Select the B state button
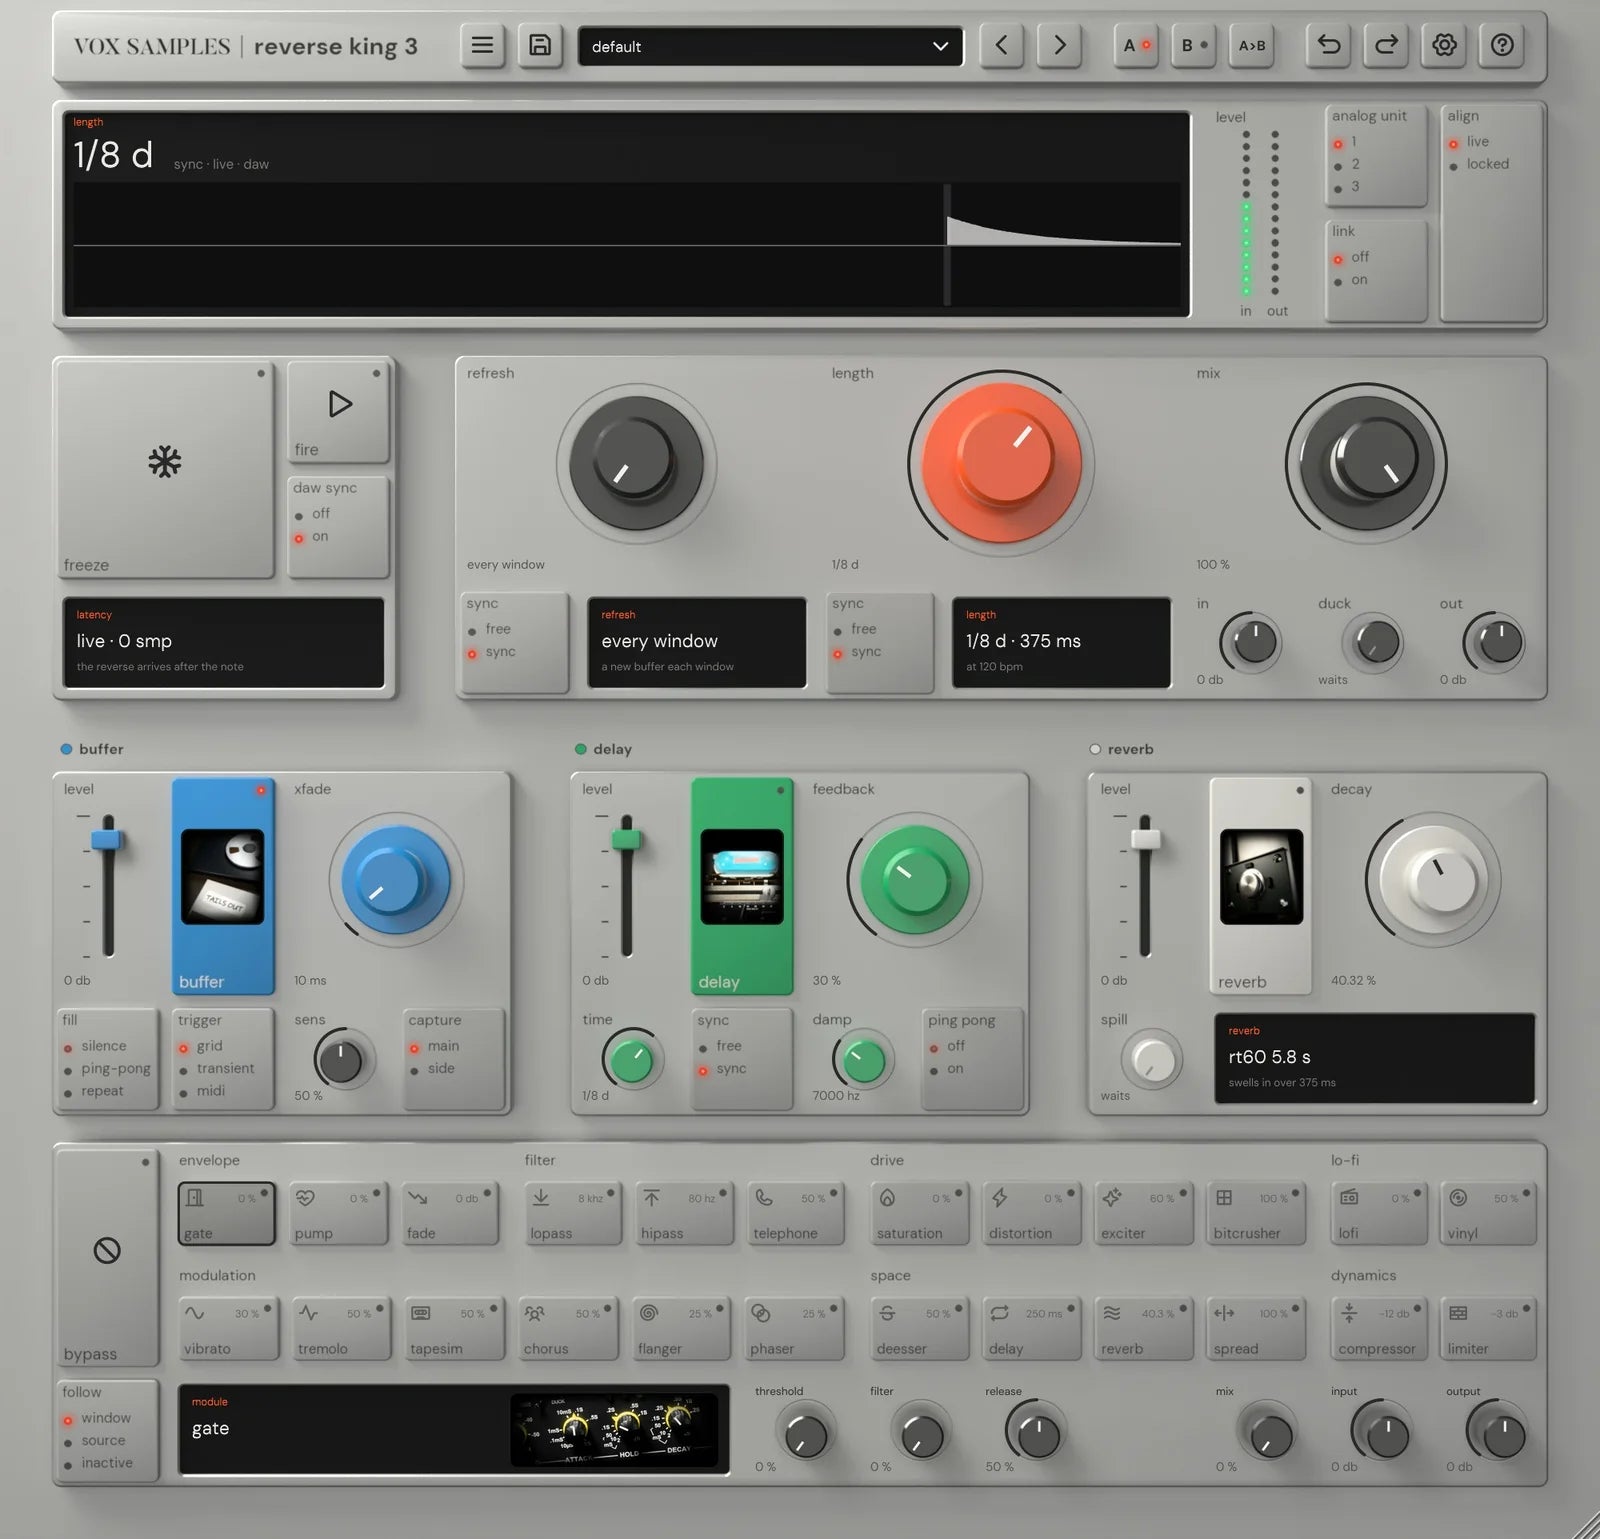Viewport: 1600px width, 1539px height. pos(1194,46)
